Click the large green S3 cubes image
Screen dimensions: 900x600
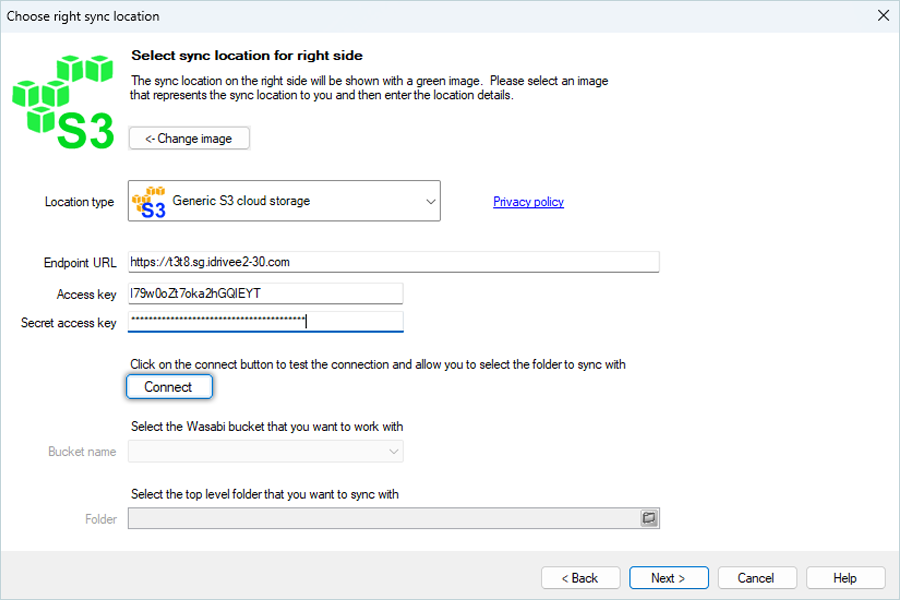click(63, 102)
